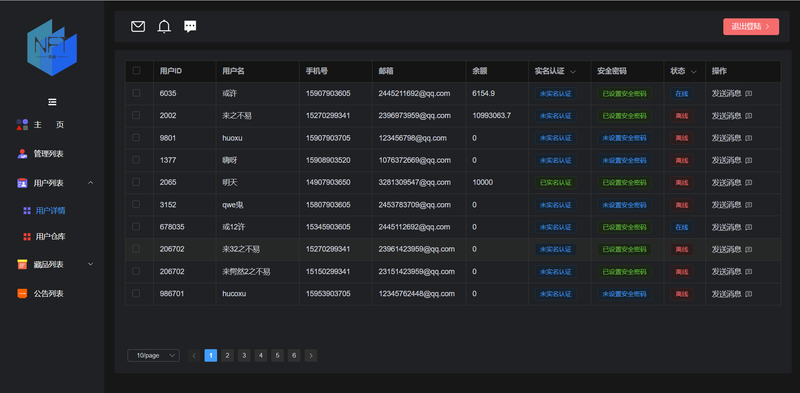Click the 在线 status tag for 6035

pos(682,93)
